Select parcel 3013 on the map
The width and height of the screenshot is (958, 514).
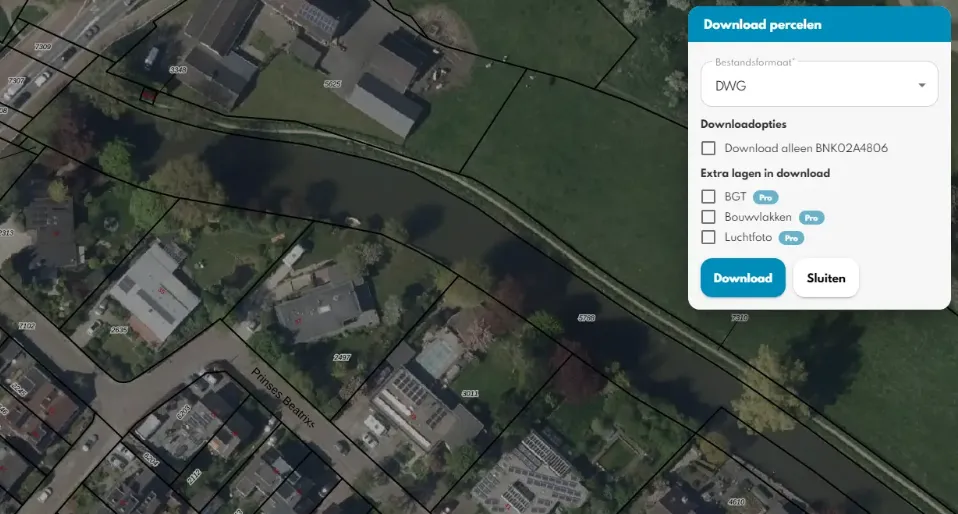tap(470, 393)
